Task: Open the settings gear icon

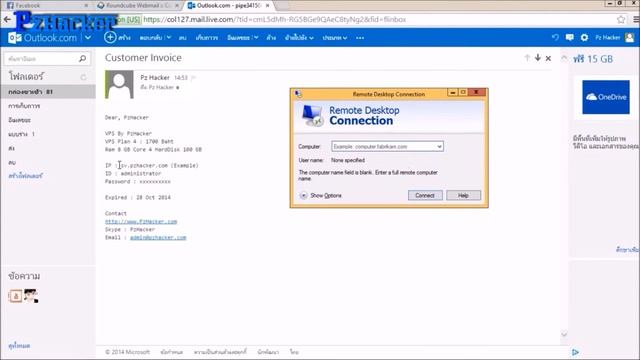Action: point(584,38)
